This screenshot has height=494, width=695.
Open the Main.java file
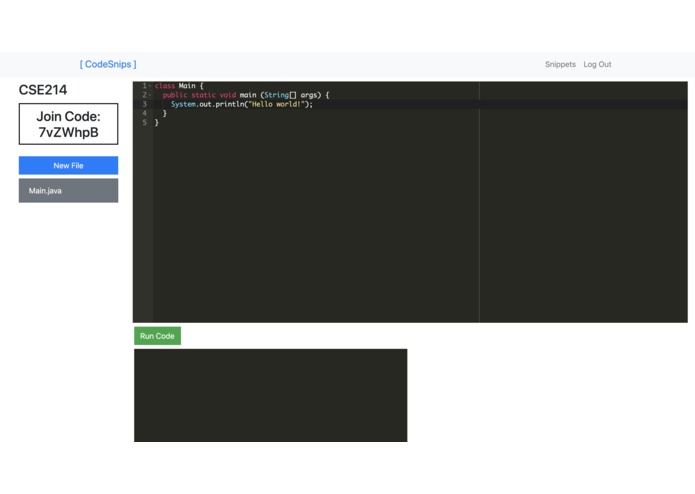click(68, 191)
